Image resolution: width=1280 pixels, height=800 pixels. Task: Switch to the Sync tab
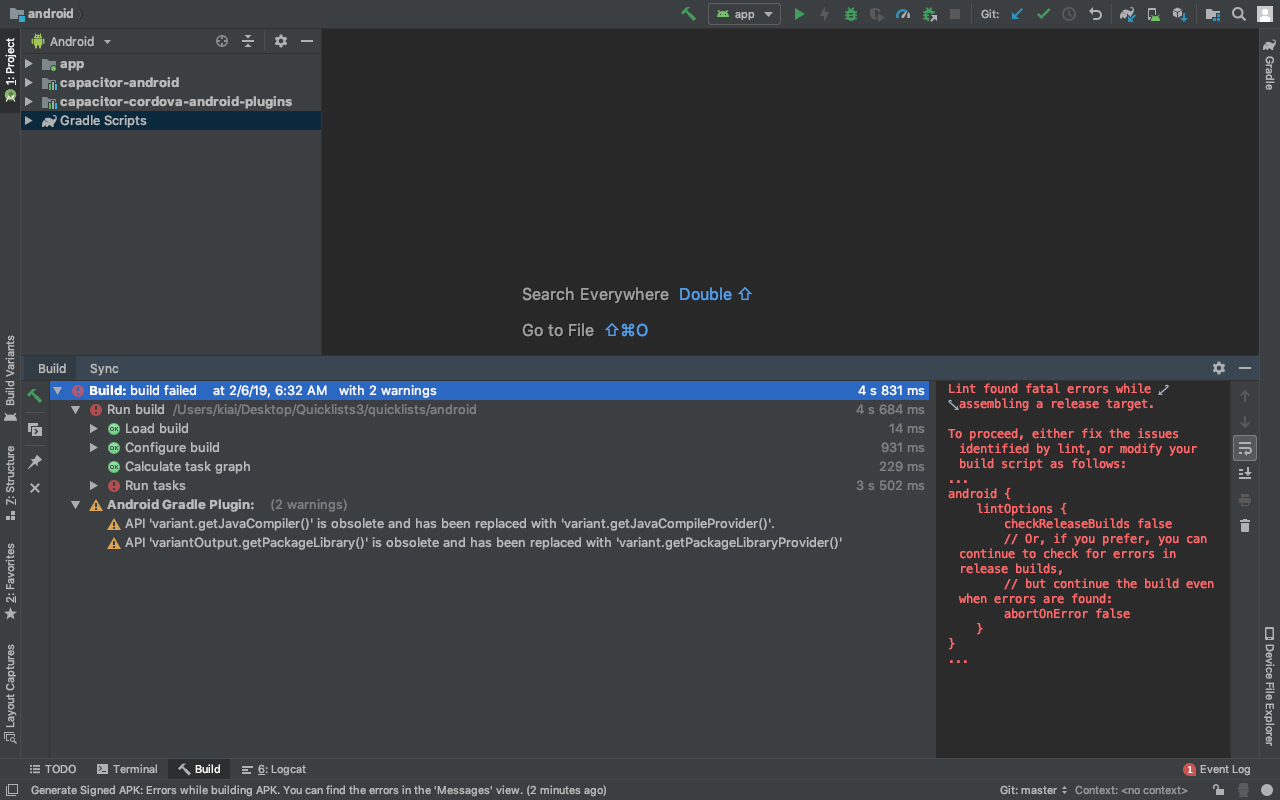[x=103, y=368]
